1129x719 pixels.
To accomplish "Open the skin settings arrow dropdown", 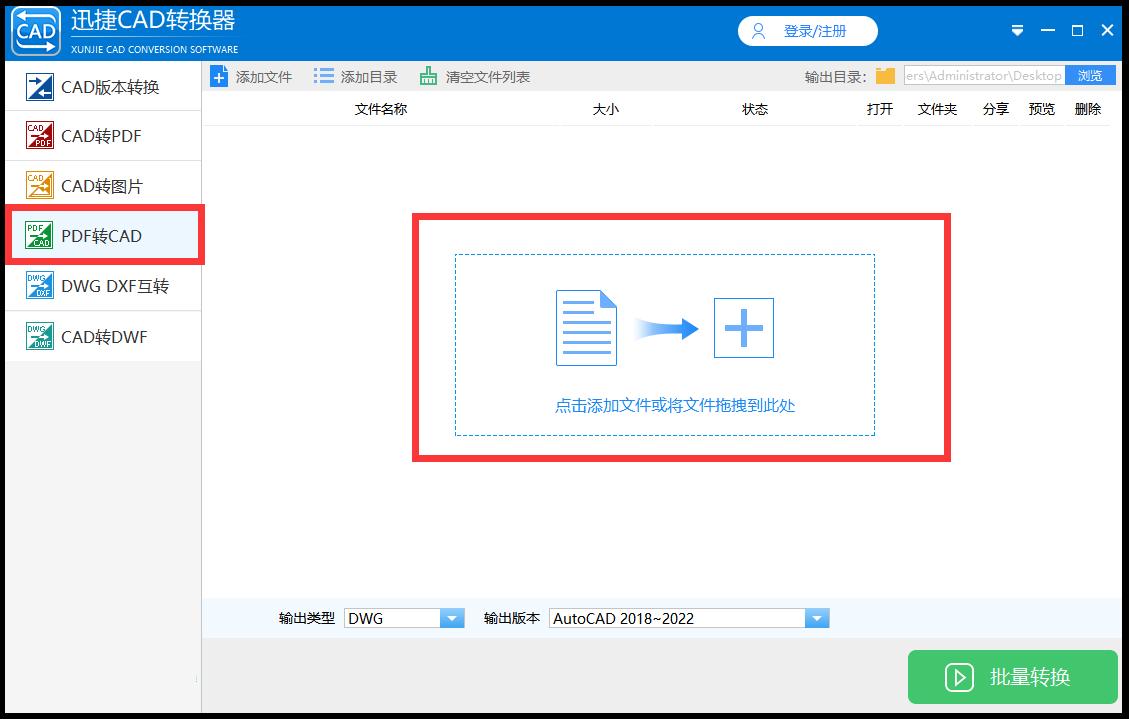I will (1017, 31).
